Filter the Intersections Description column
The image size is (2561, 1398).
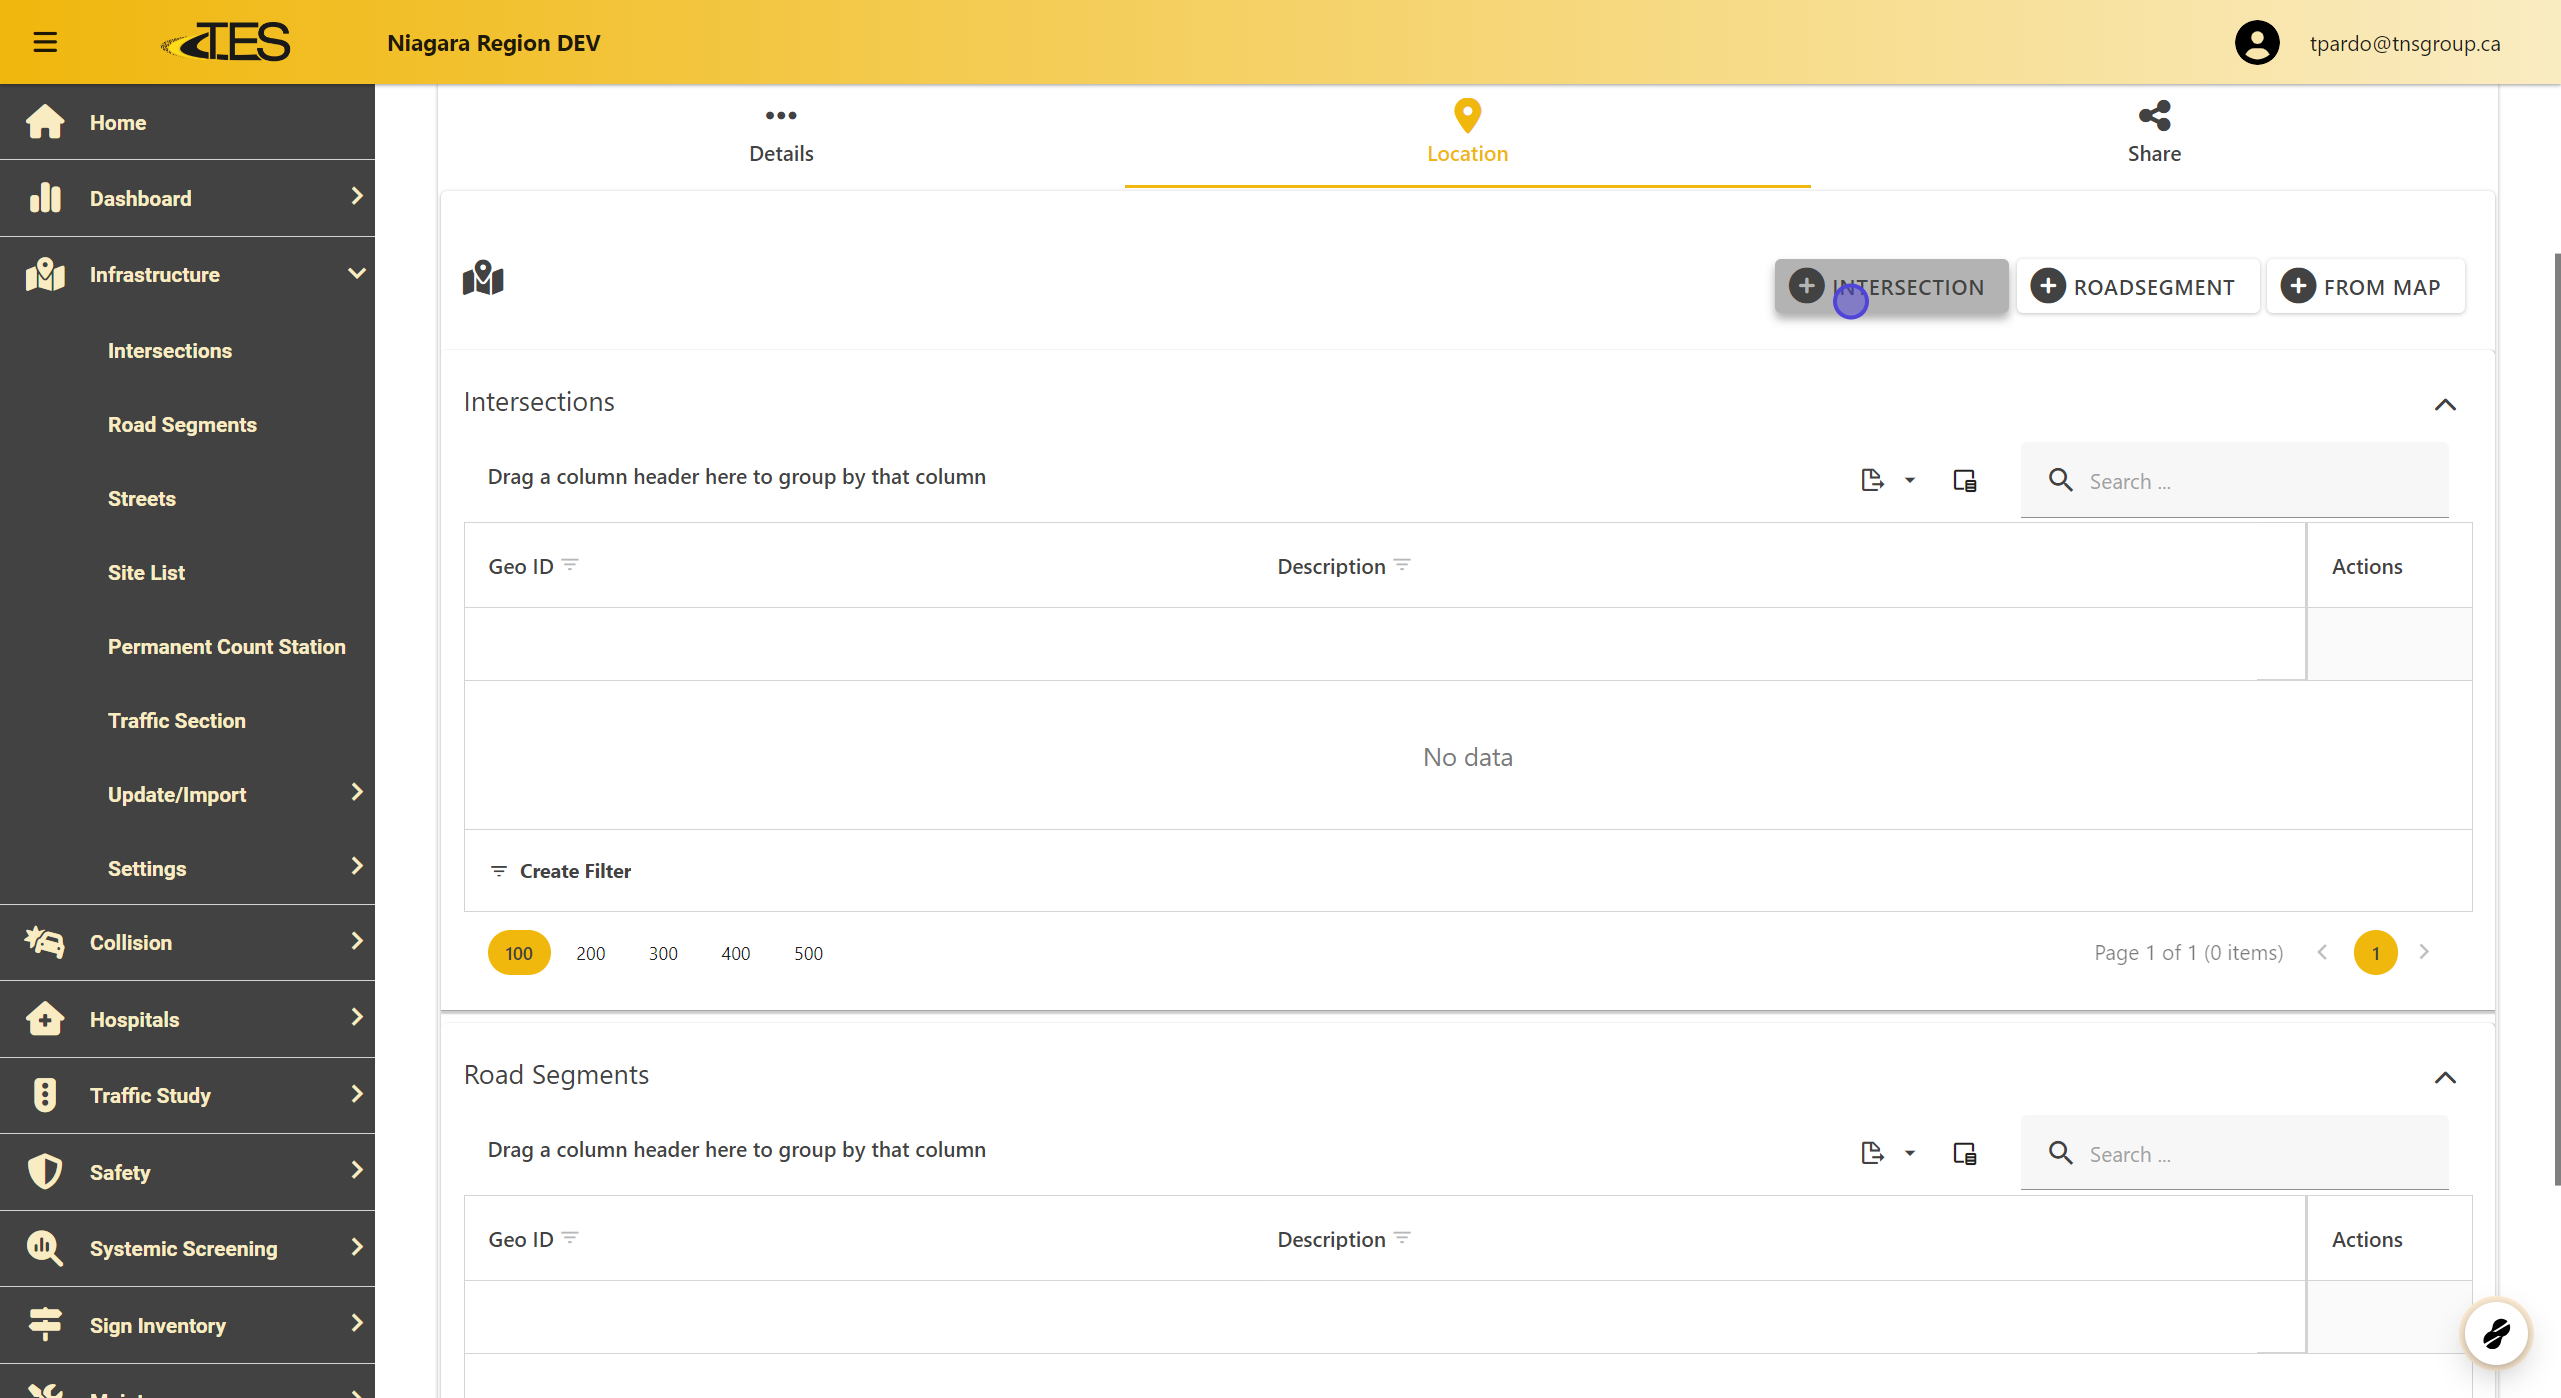click(x=1403, y=565)
